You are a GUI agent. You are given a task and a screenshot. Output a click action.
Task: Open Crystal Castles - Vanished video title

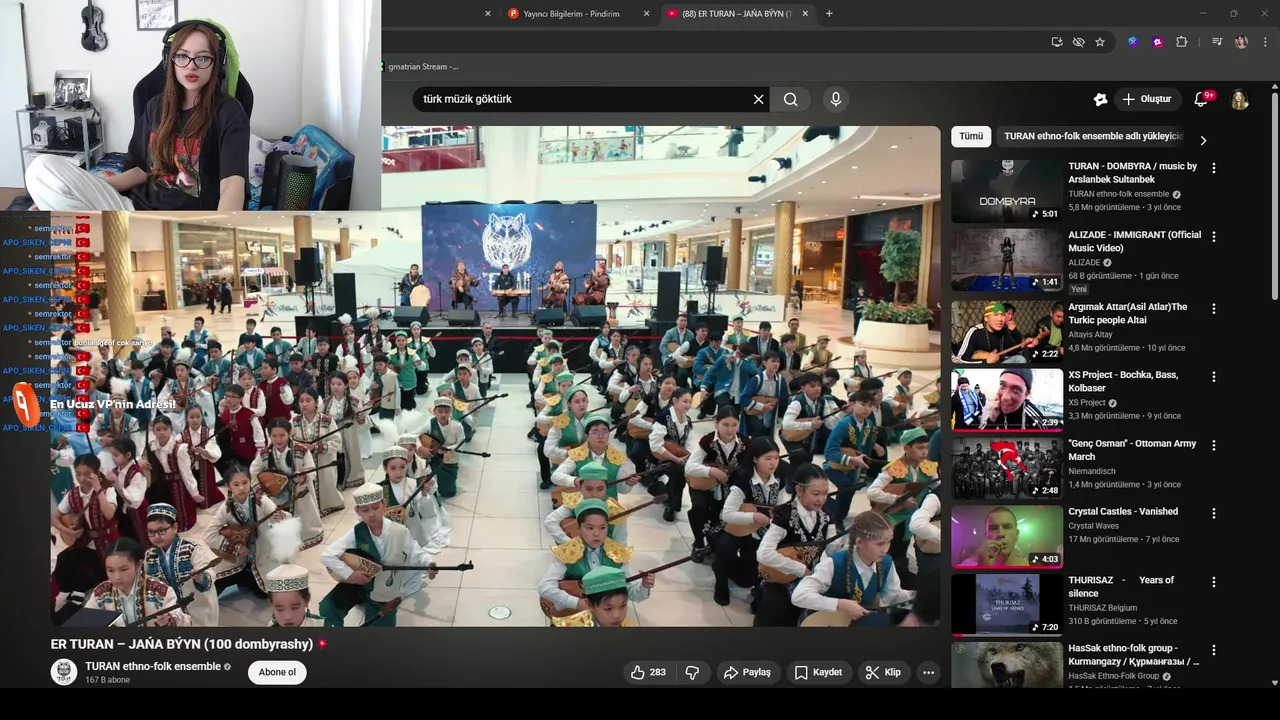tap(1123, 511)
